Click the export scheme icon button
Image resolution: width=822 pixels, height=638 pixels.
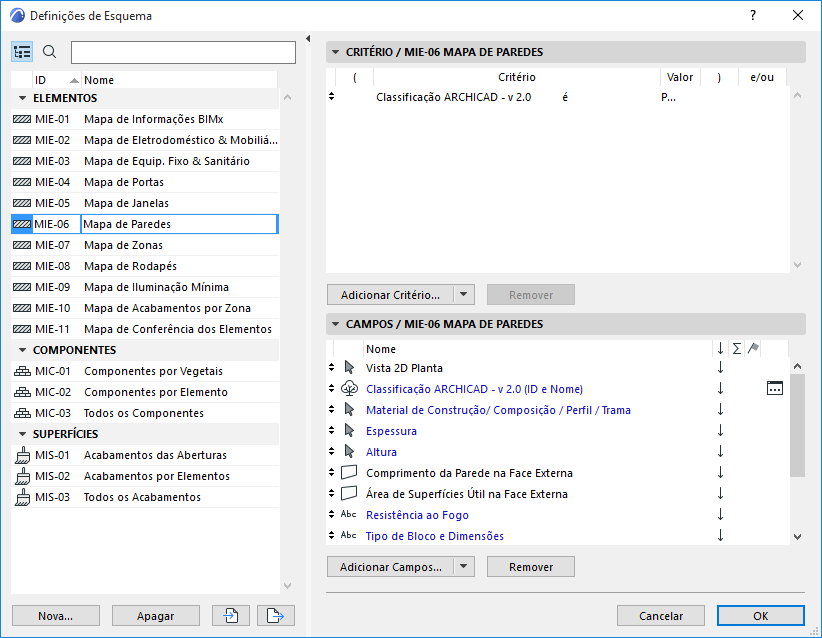pyautogui.click(x=276, y=615)
